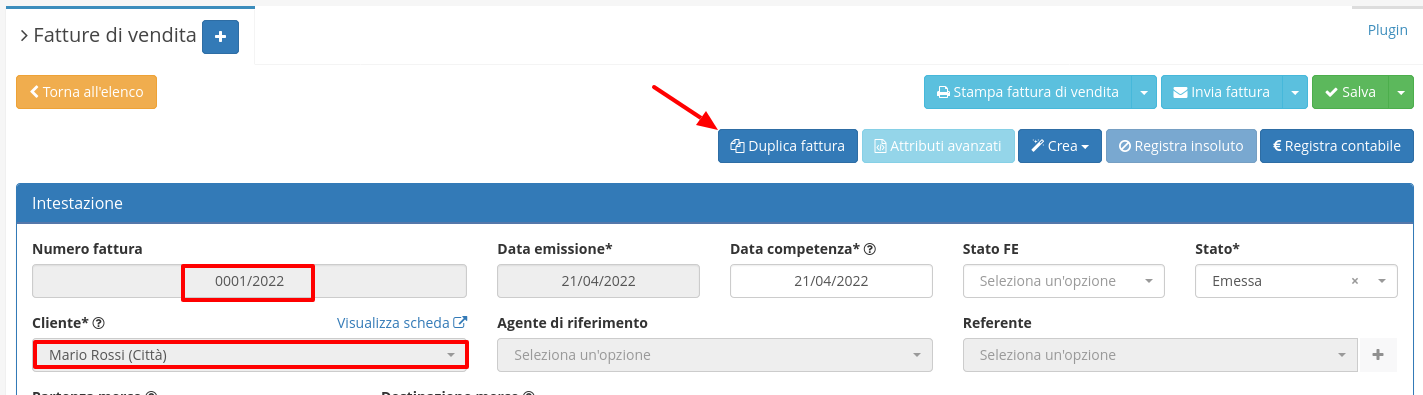The height and width of the screenshot is (395, 1423).
Task: Click Duplica fattura button
Action: coord(788,146)
